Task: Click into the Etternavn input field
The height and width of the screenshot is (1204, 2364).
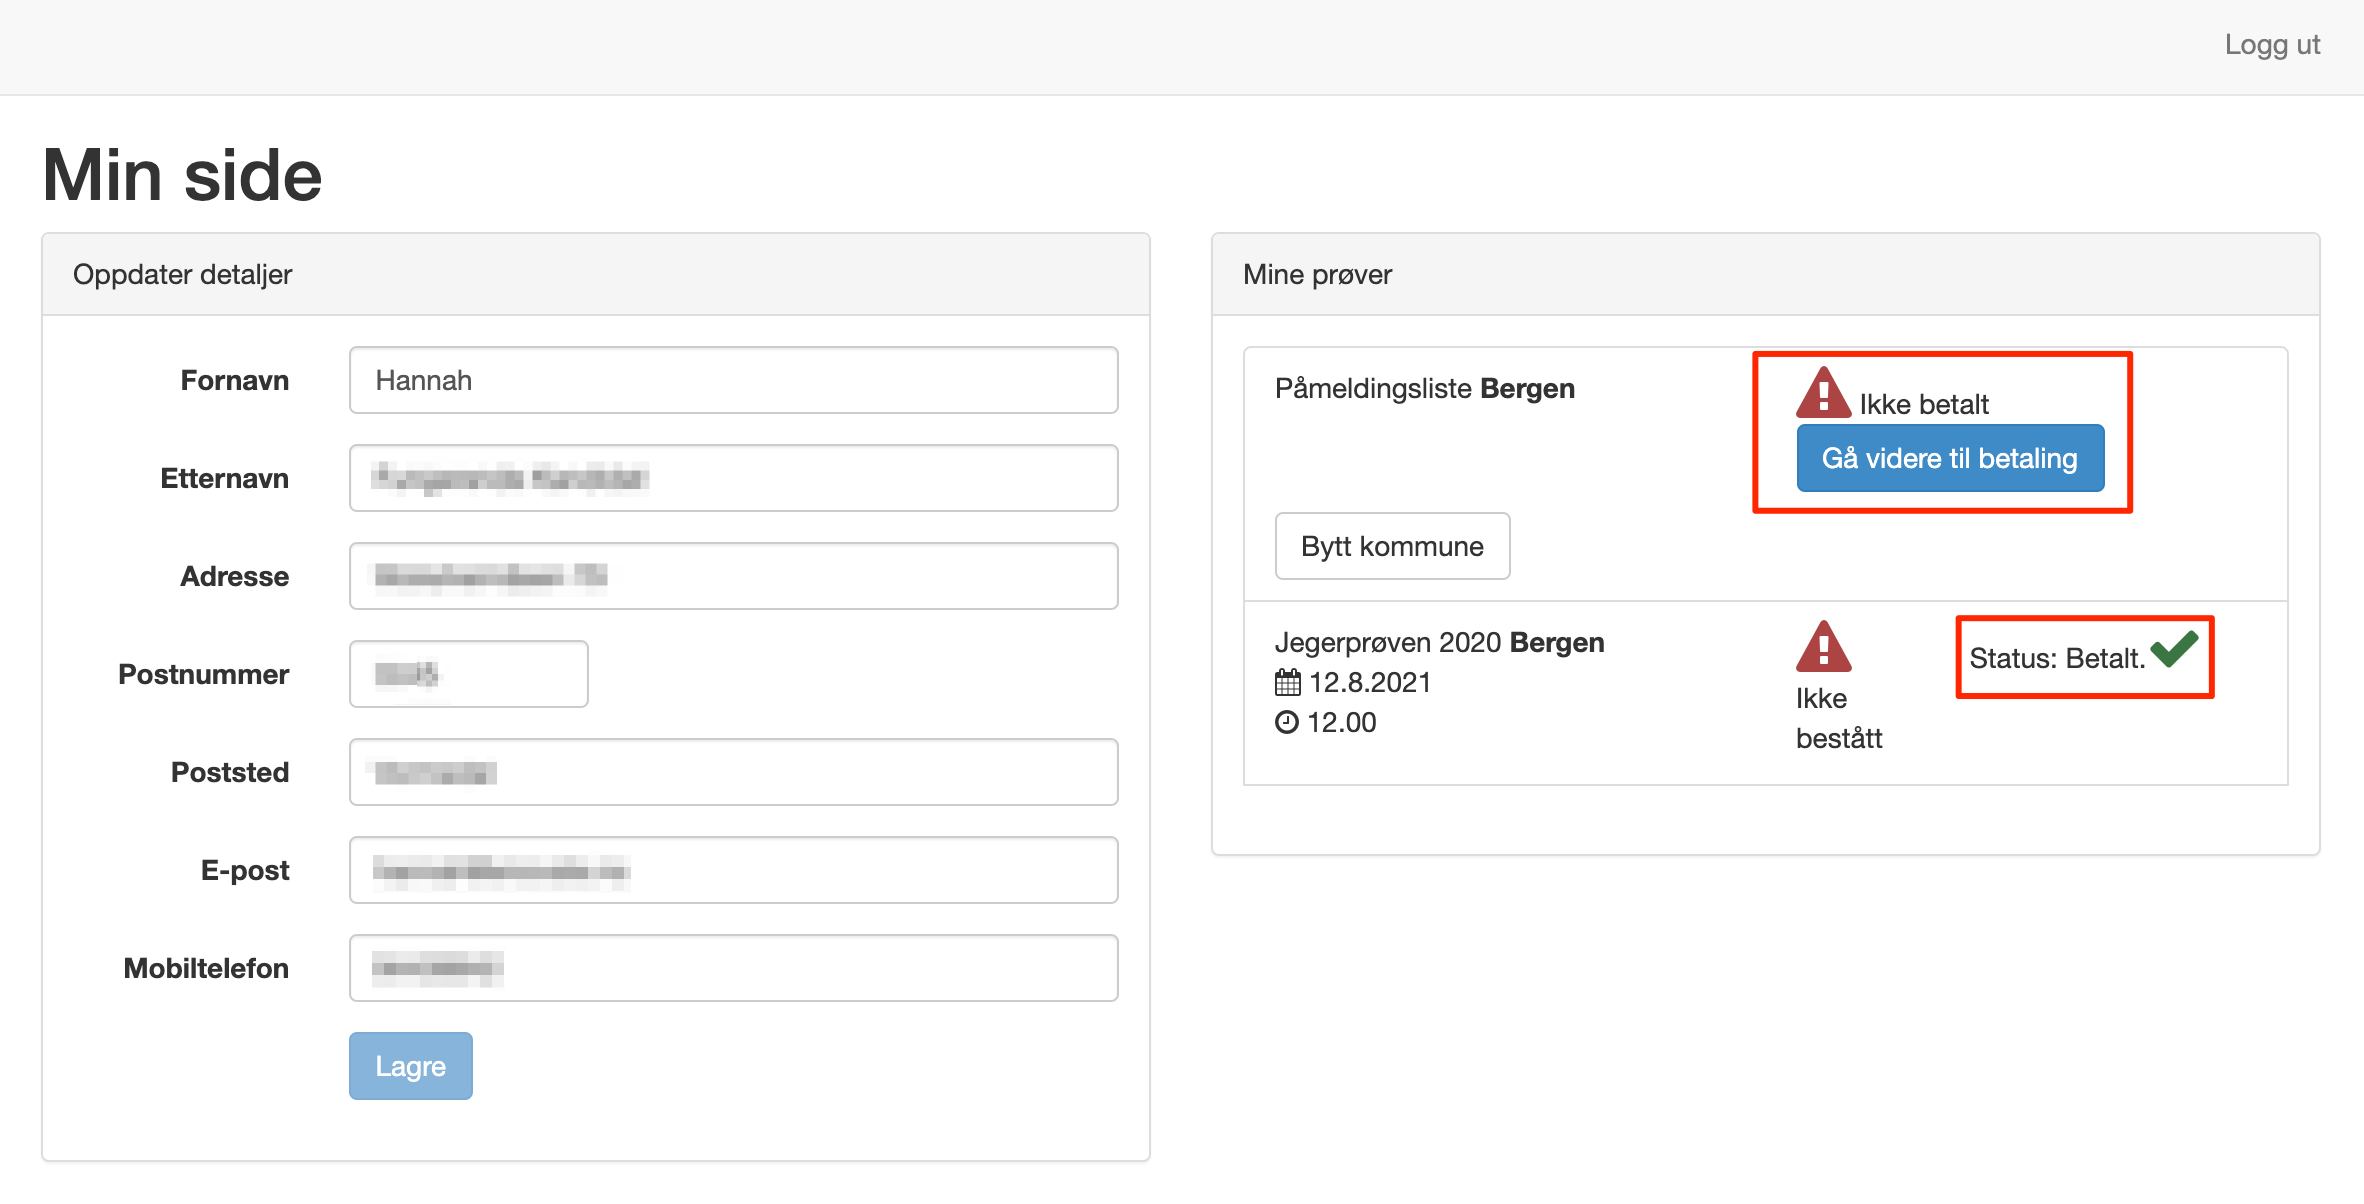Action: click(733, 478)
